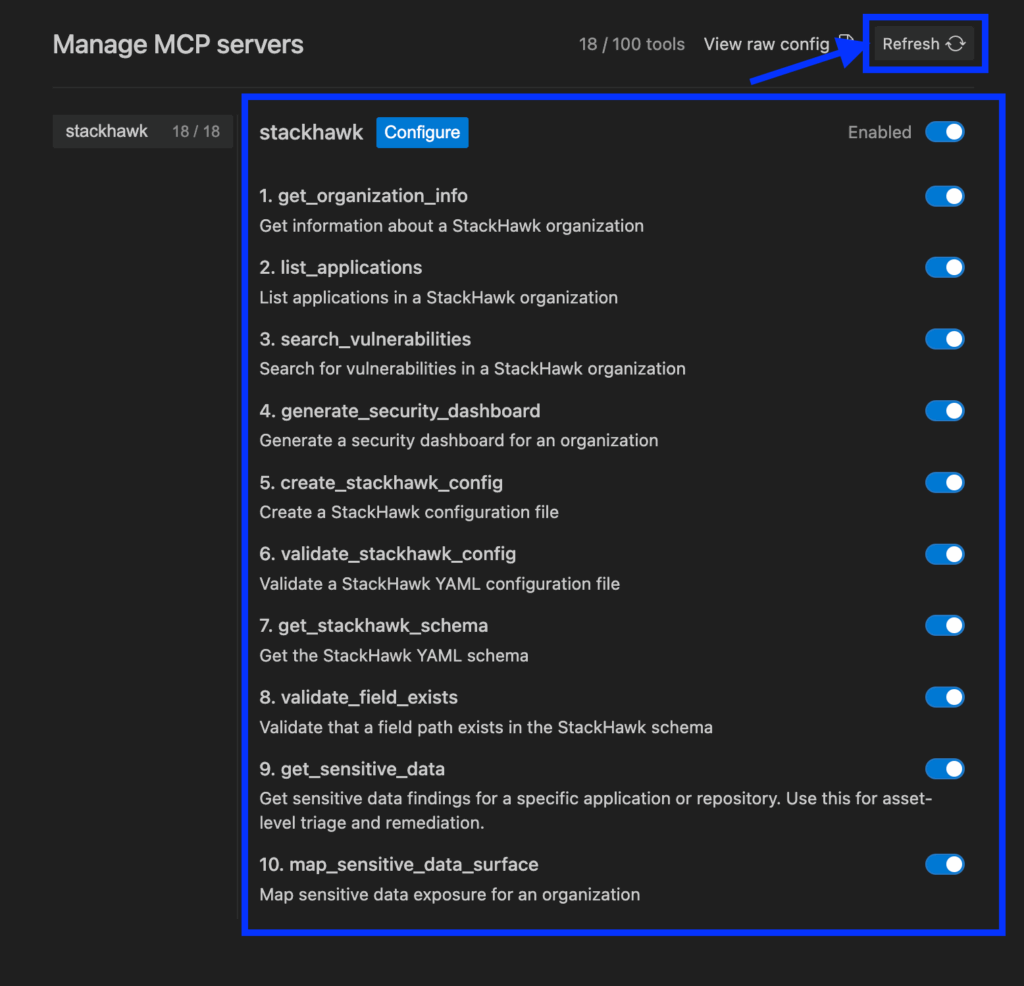
Task: Toggle off get_organization_info tool
Action: click(944, 196)
